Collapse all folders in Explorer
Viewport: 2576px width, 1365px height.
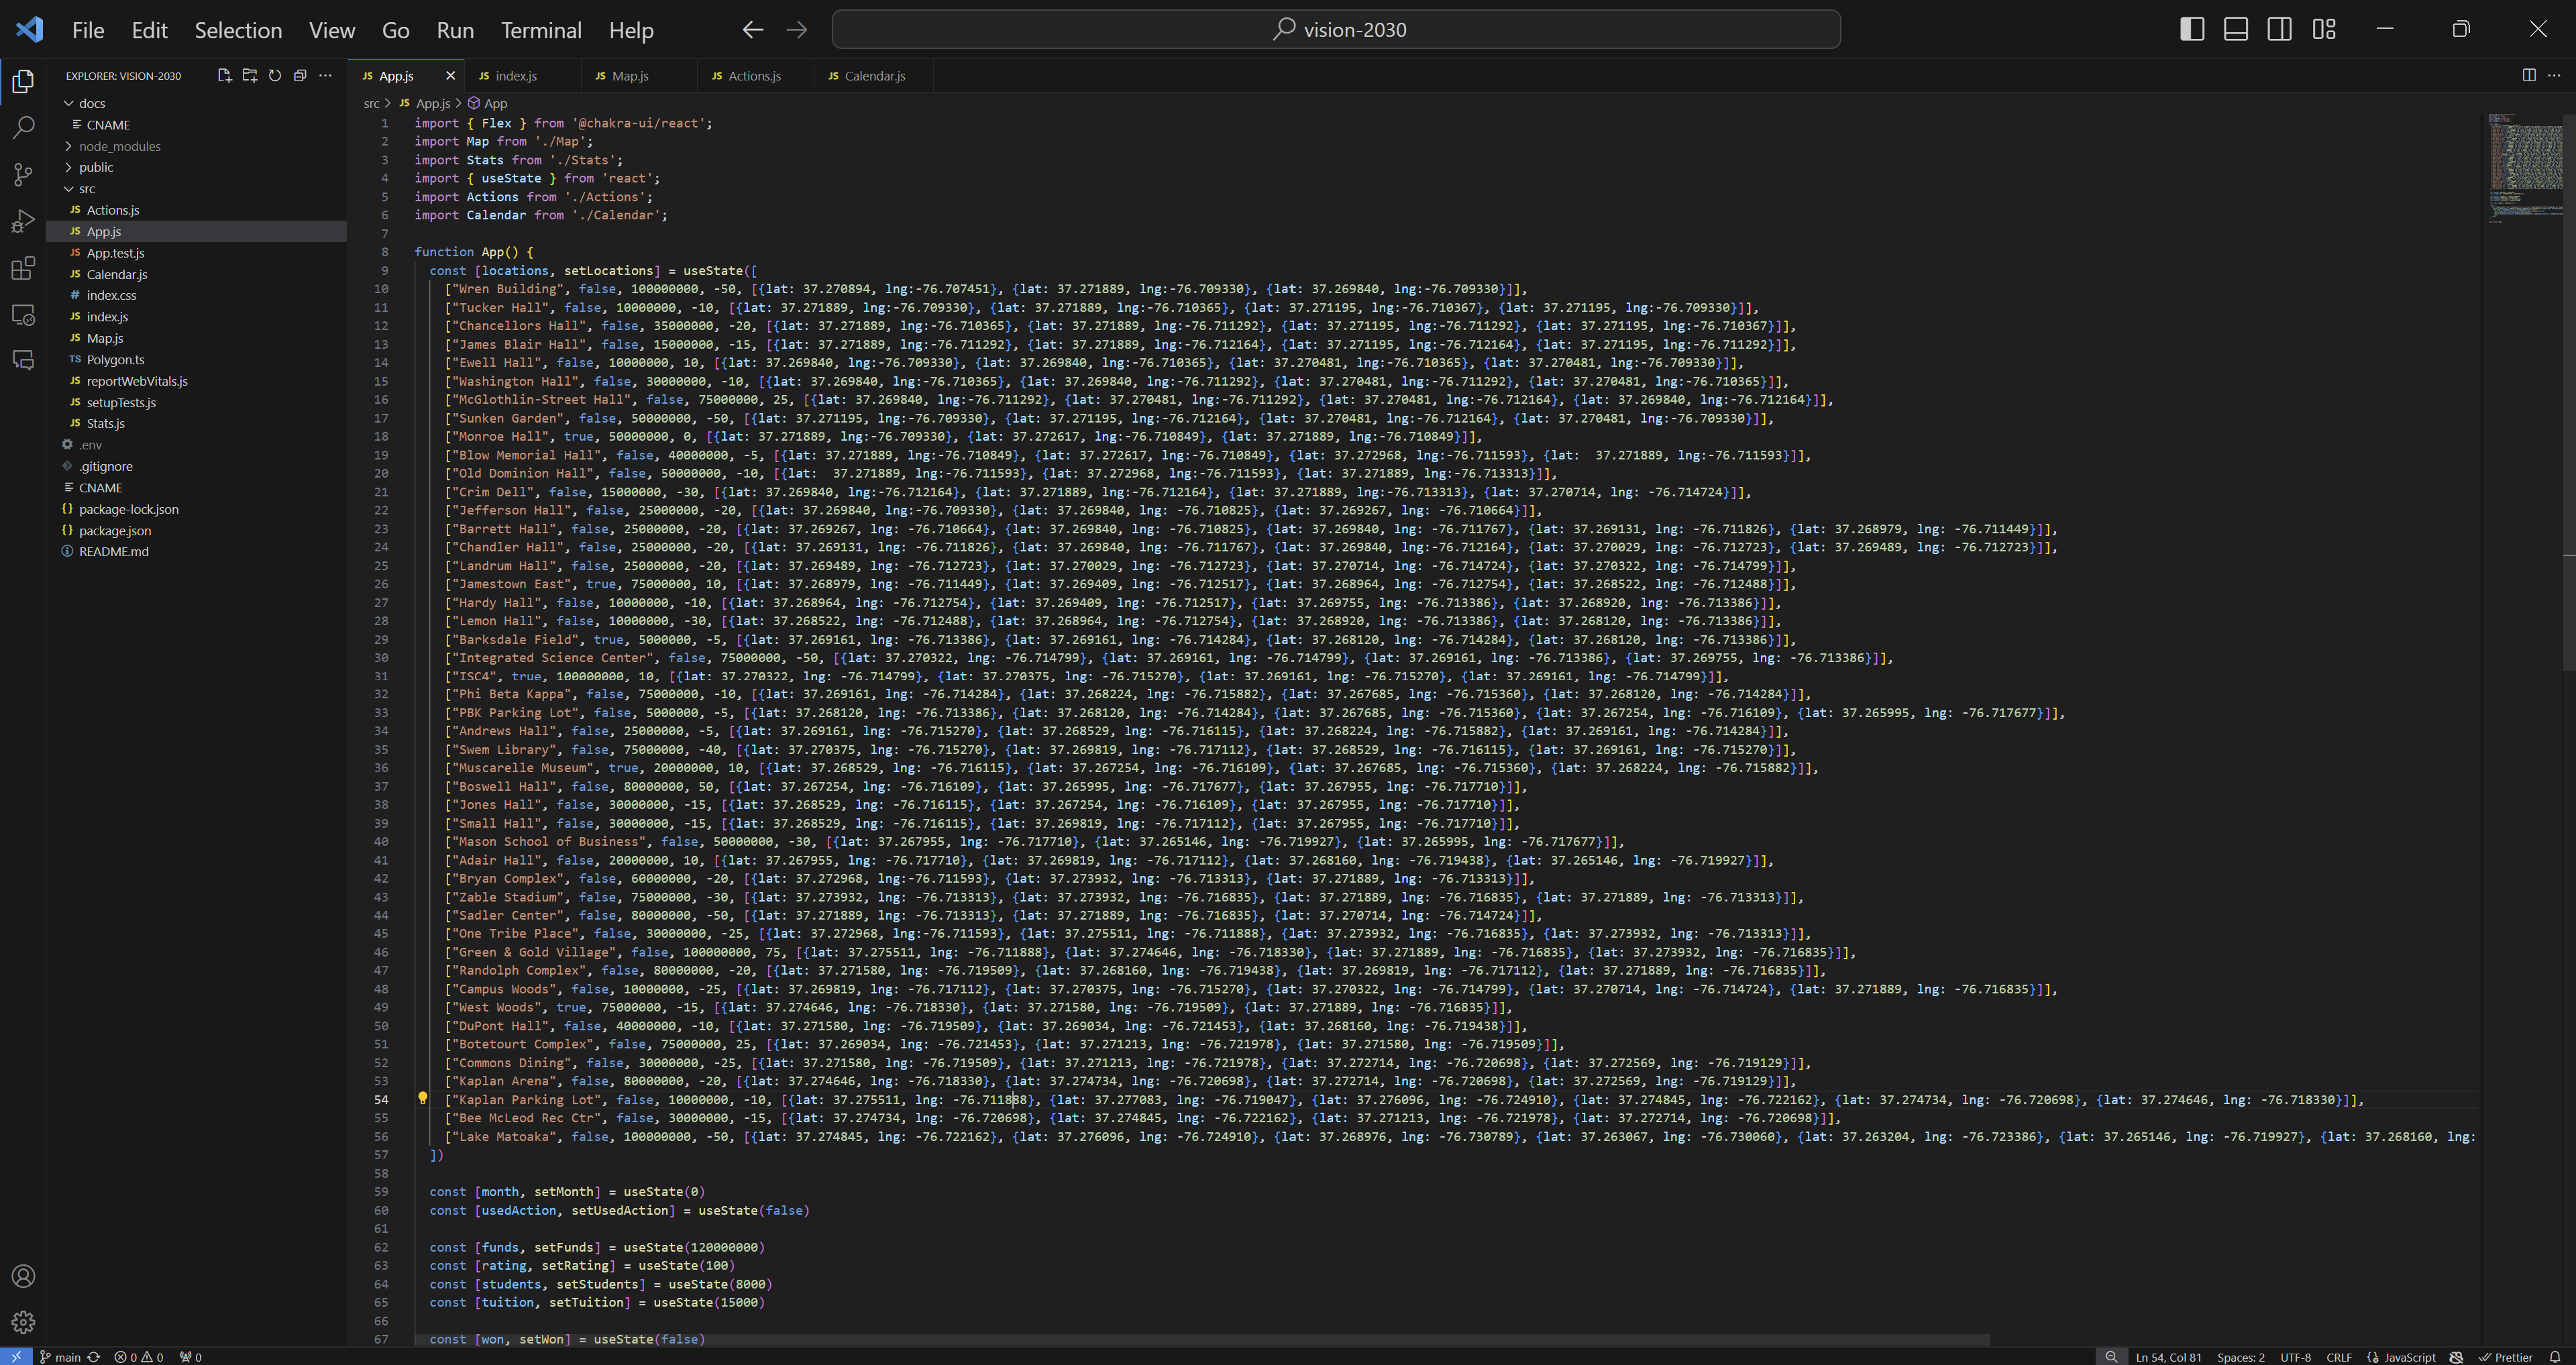pos(300,75)
